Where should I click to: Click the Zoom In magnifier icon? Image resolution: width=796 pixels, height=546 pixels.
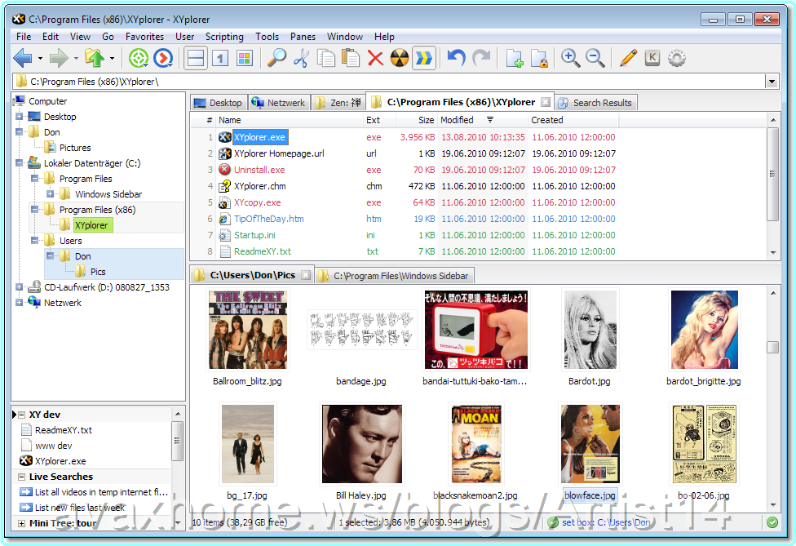[571, 58]
